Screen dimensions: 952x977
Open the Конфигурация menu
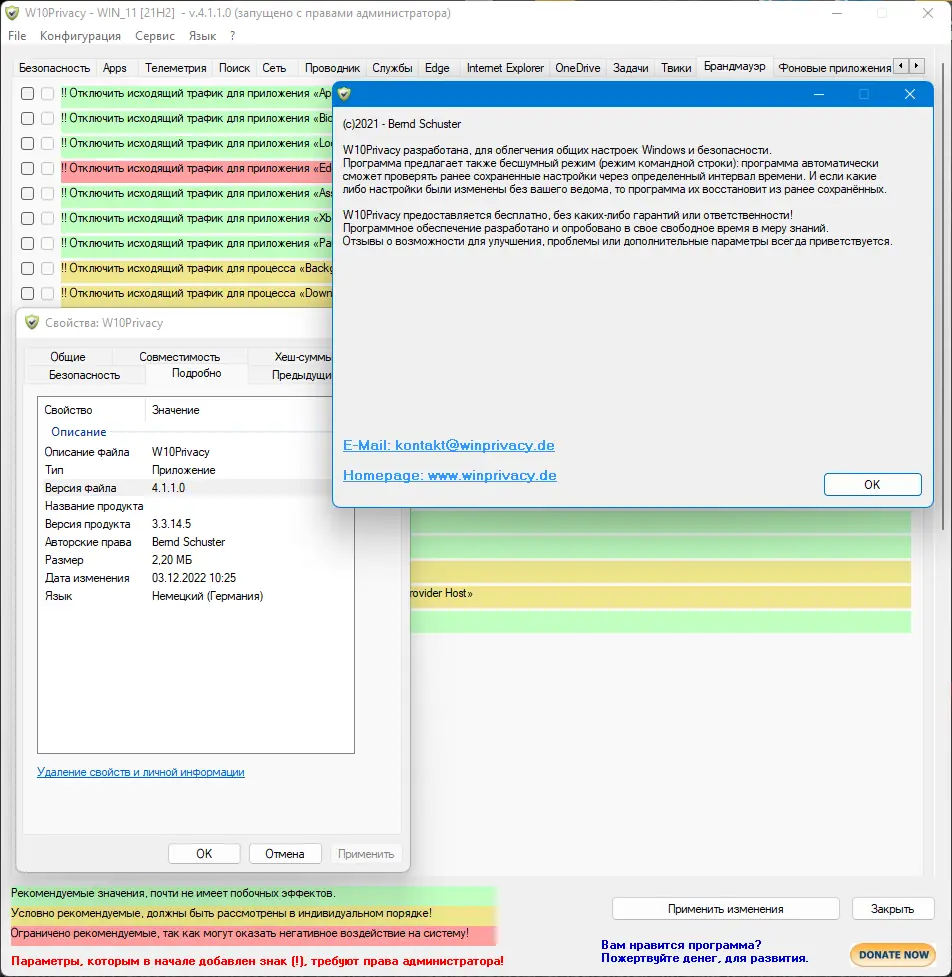tap(80, 36)
